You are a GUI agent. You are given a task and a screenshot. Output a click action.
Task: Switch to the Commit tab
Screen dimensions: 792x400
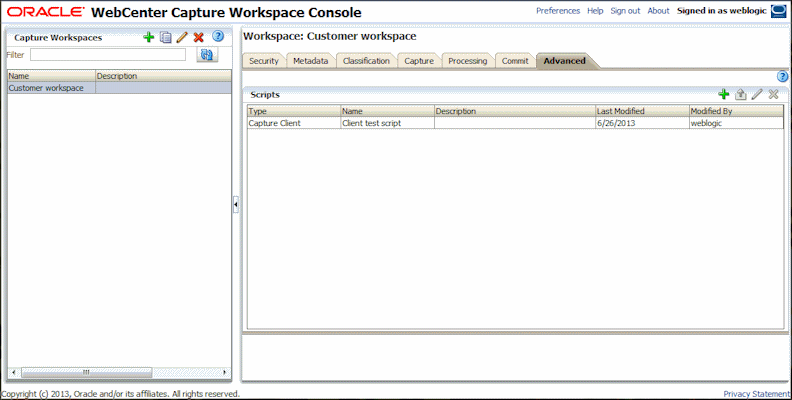515,61
